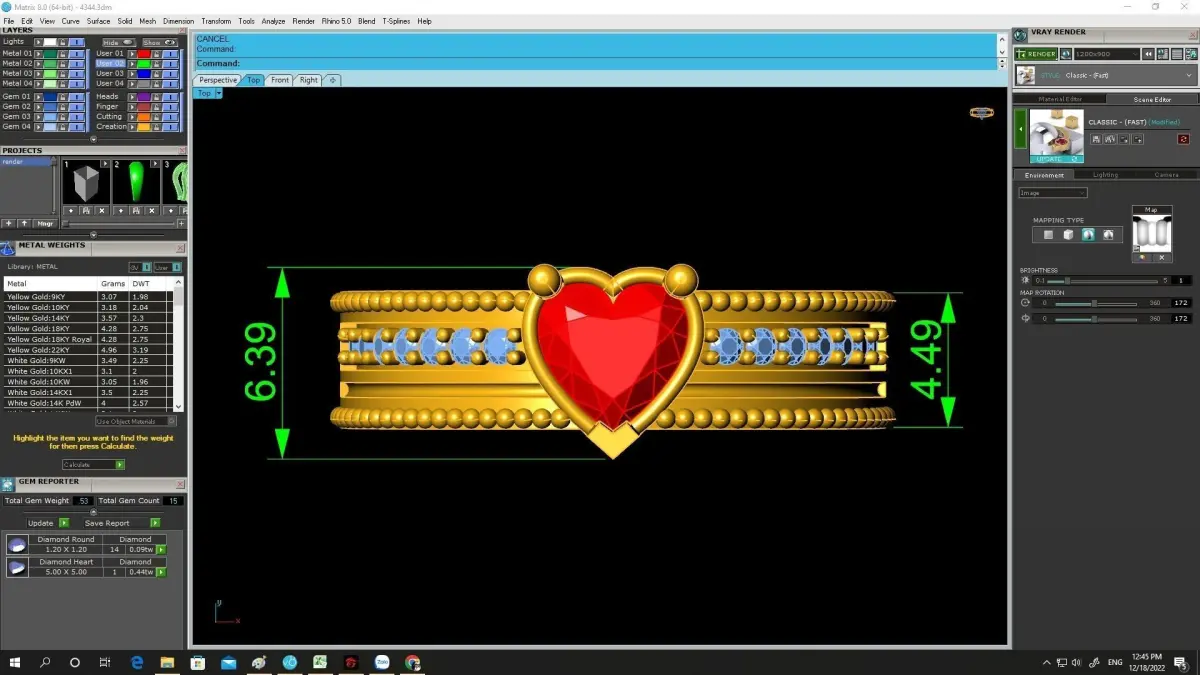Select the Environment tab
This screenshot has height=675, width=1200.
tap(1044, 175)
